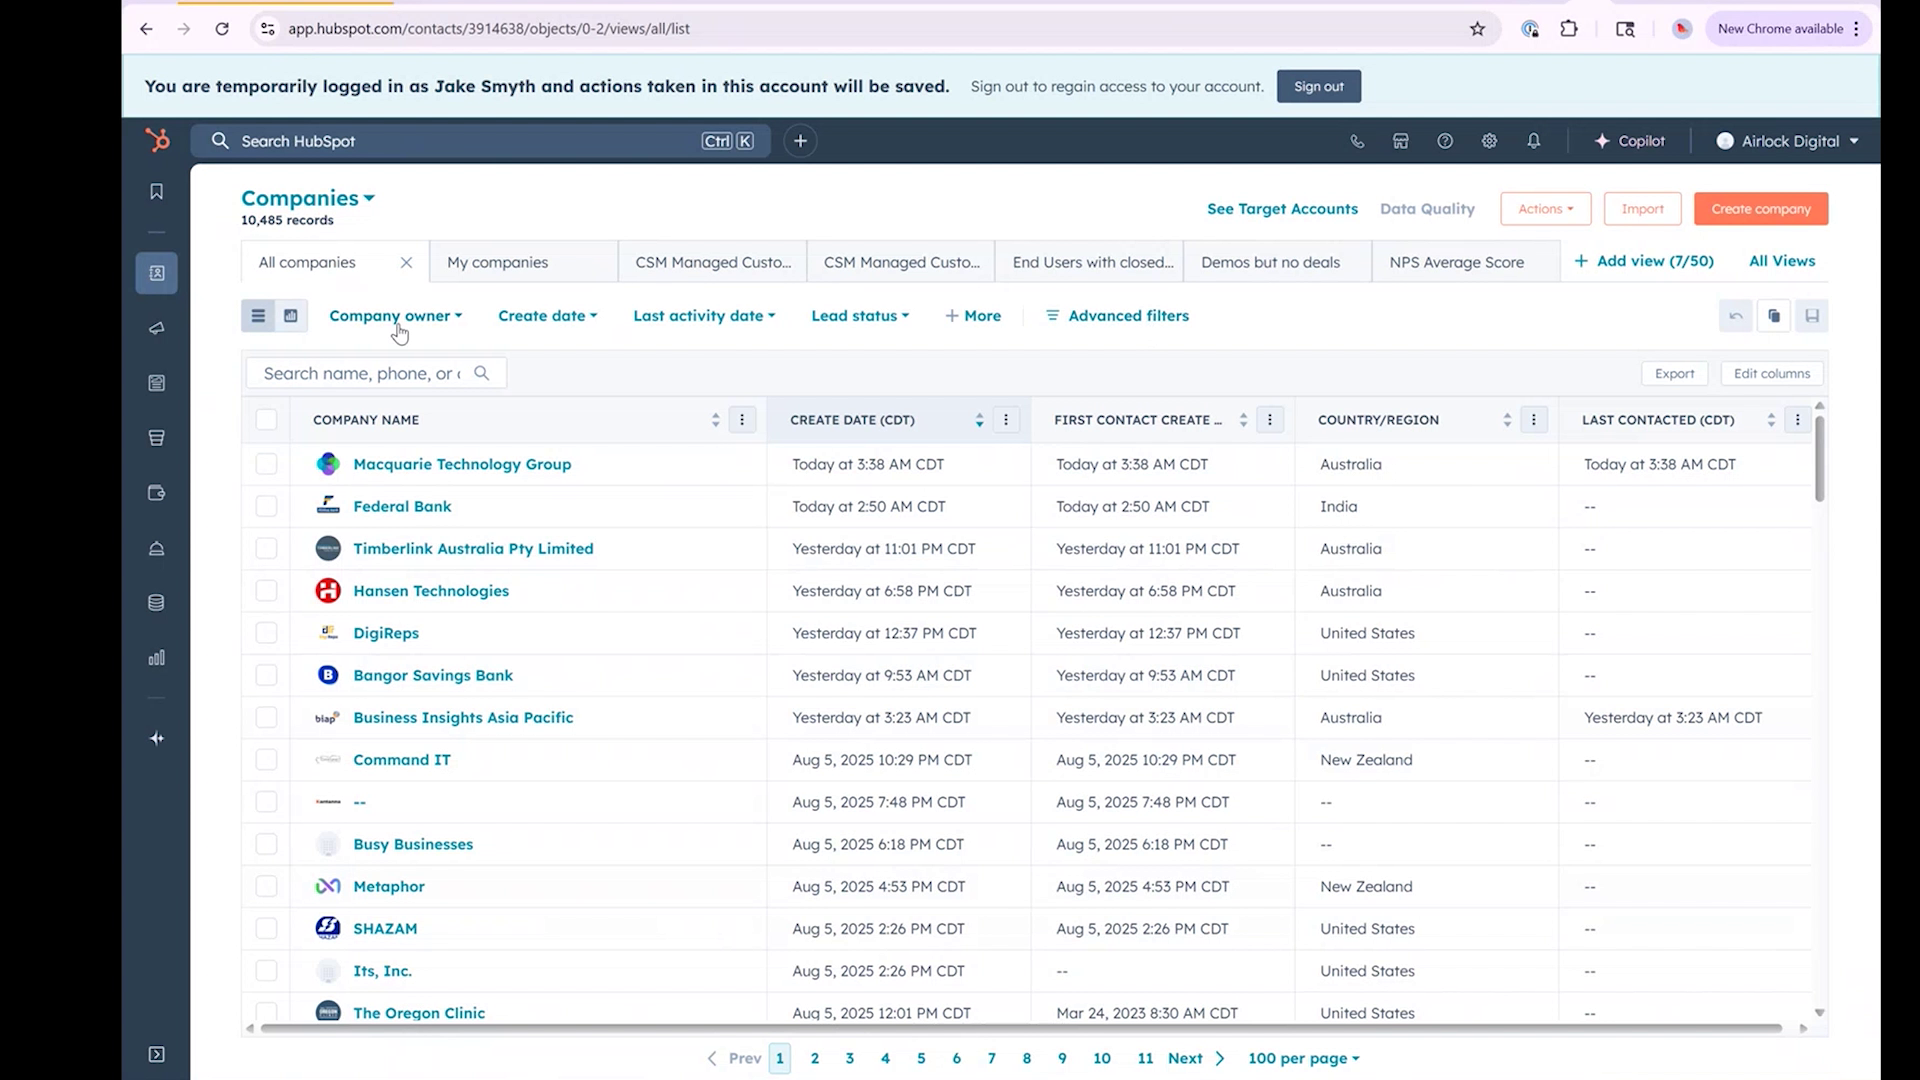Open HubSpot settings gear
This screenshot has height=1080, width=1920.
(x=1489, y=141)
